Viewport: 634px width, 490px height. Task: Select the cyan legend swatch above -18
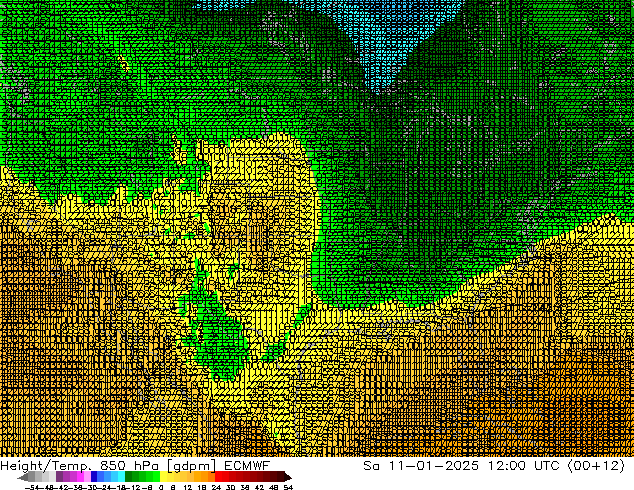pyautogui.click(x=121, y=476)
